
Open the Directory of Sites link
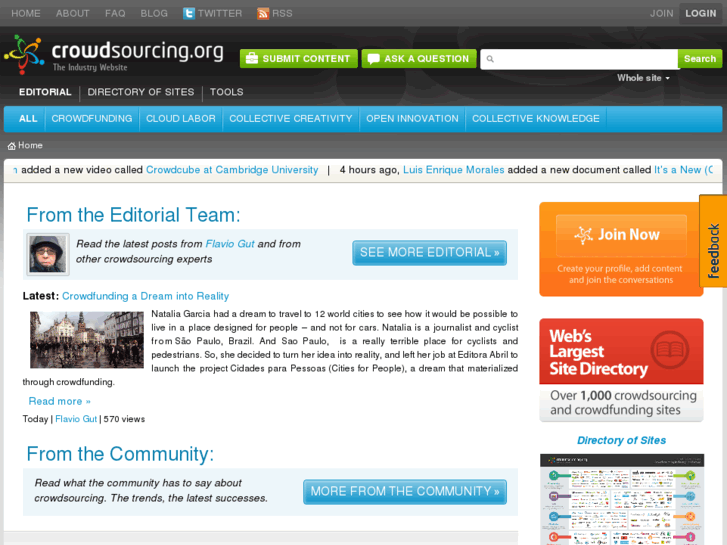tap(621, 440)
